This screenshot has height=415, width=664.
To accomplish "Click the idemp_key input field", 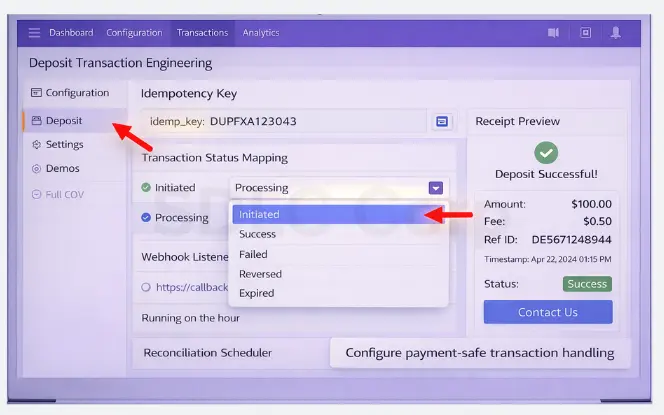I will coord(284,122).
